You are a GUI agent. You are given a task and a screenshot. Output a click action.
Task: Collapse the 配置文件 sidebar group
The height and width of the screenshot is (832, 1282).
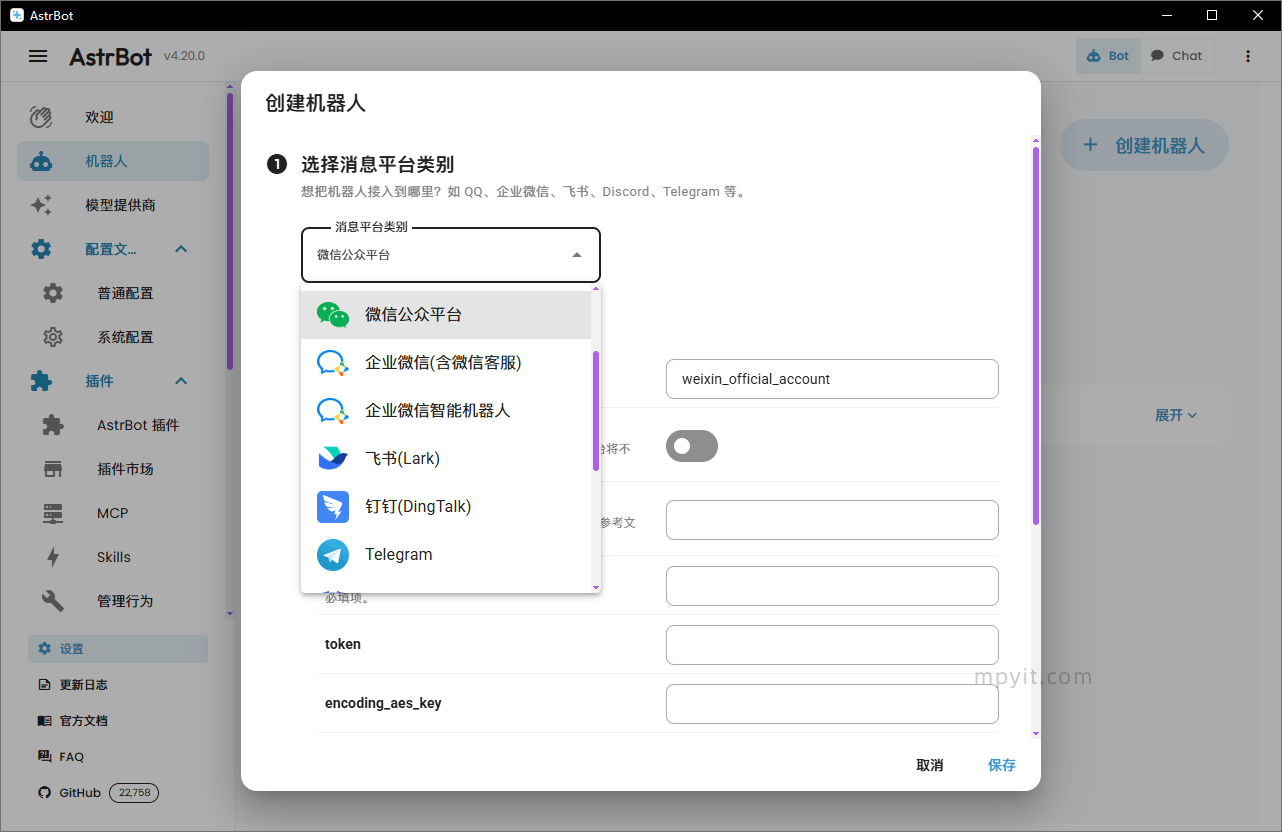pyautogui.click(x=181, y=249)
